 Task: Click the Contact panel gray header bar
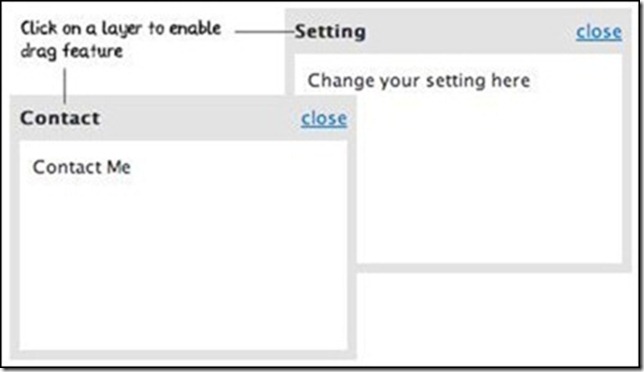pyautogui.click(x=183, y=118)
